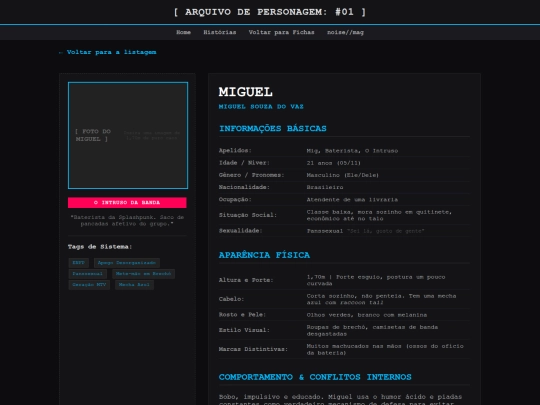
Task: Click the Muitos machucados nas mãos text
Action: tap(385, 350)
